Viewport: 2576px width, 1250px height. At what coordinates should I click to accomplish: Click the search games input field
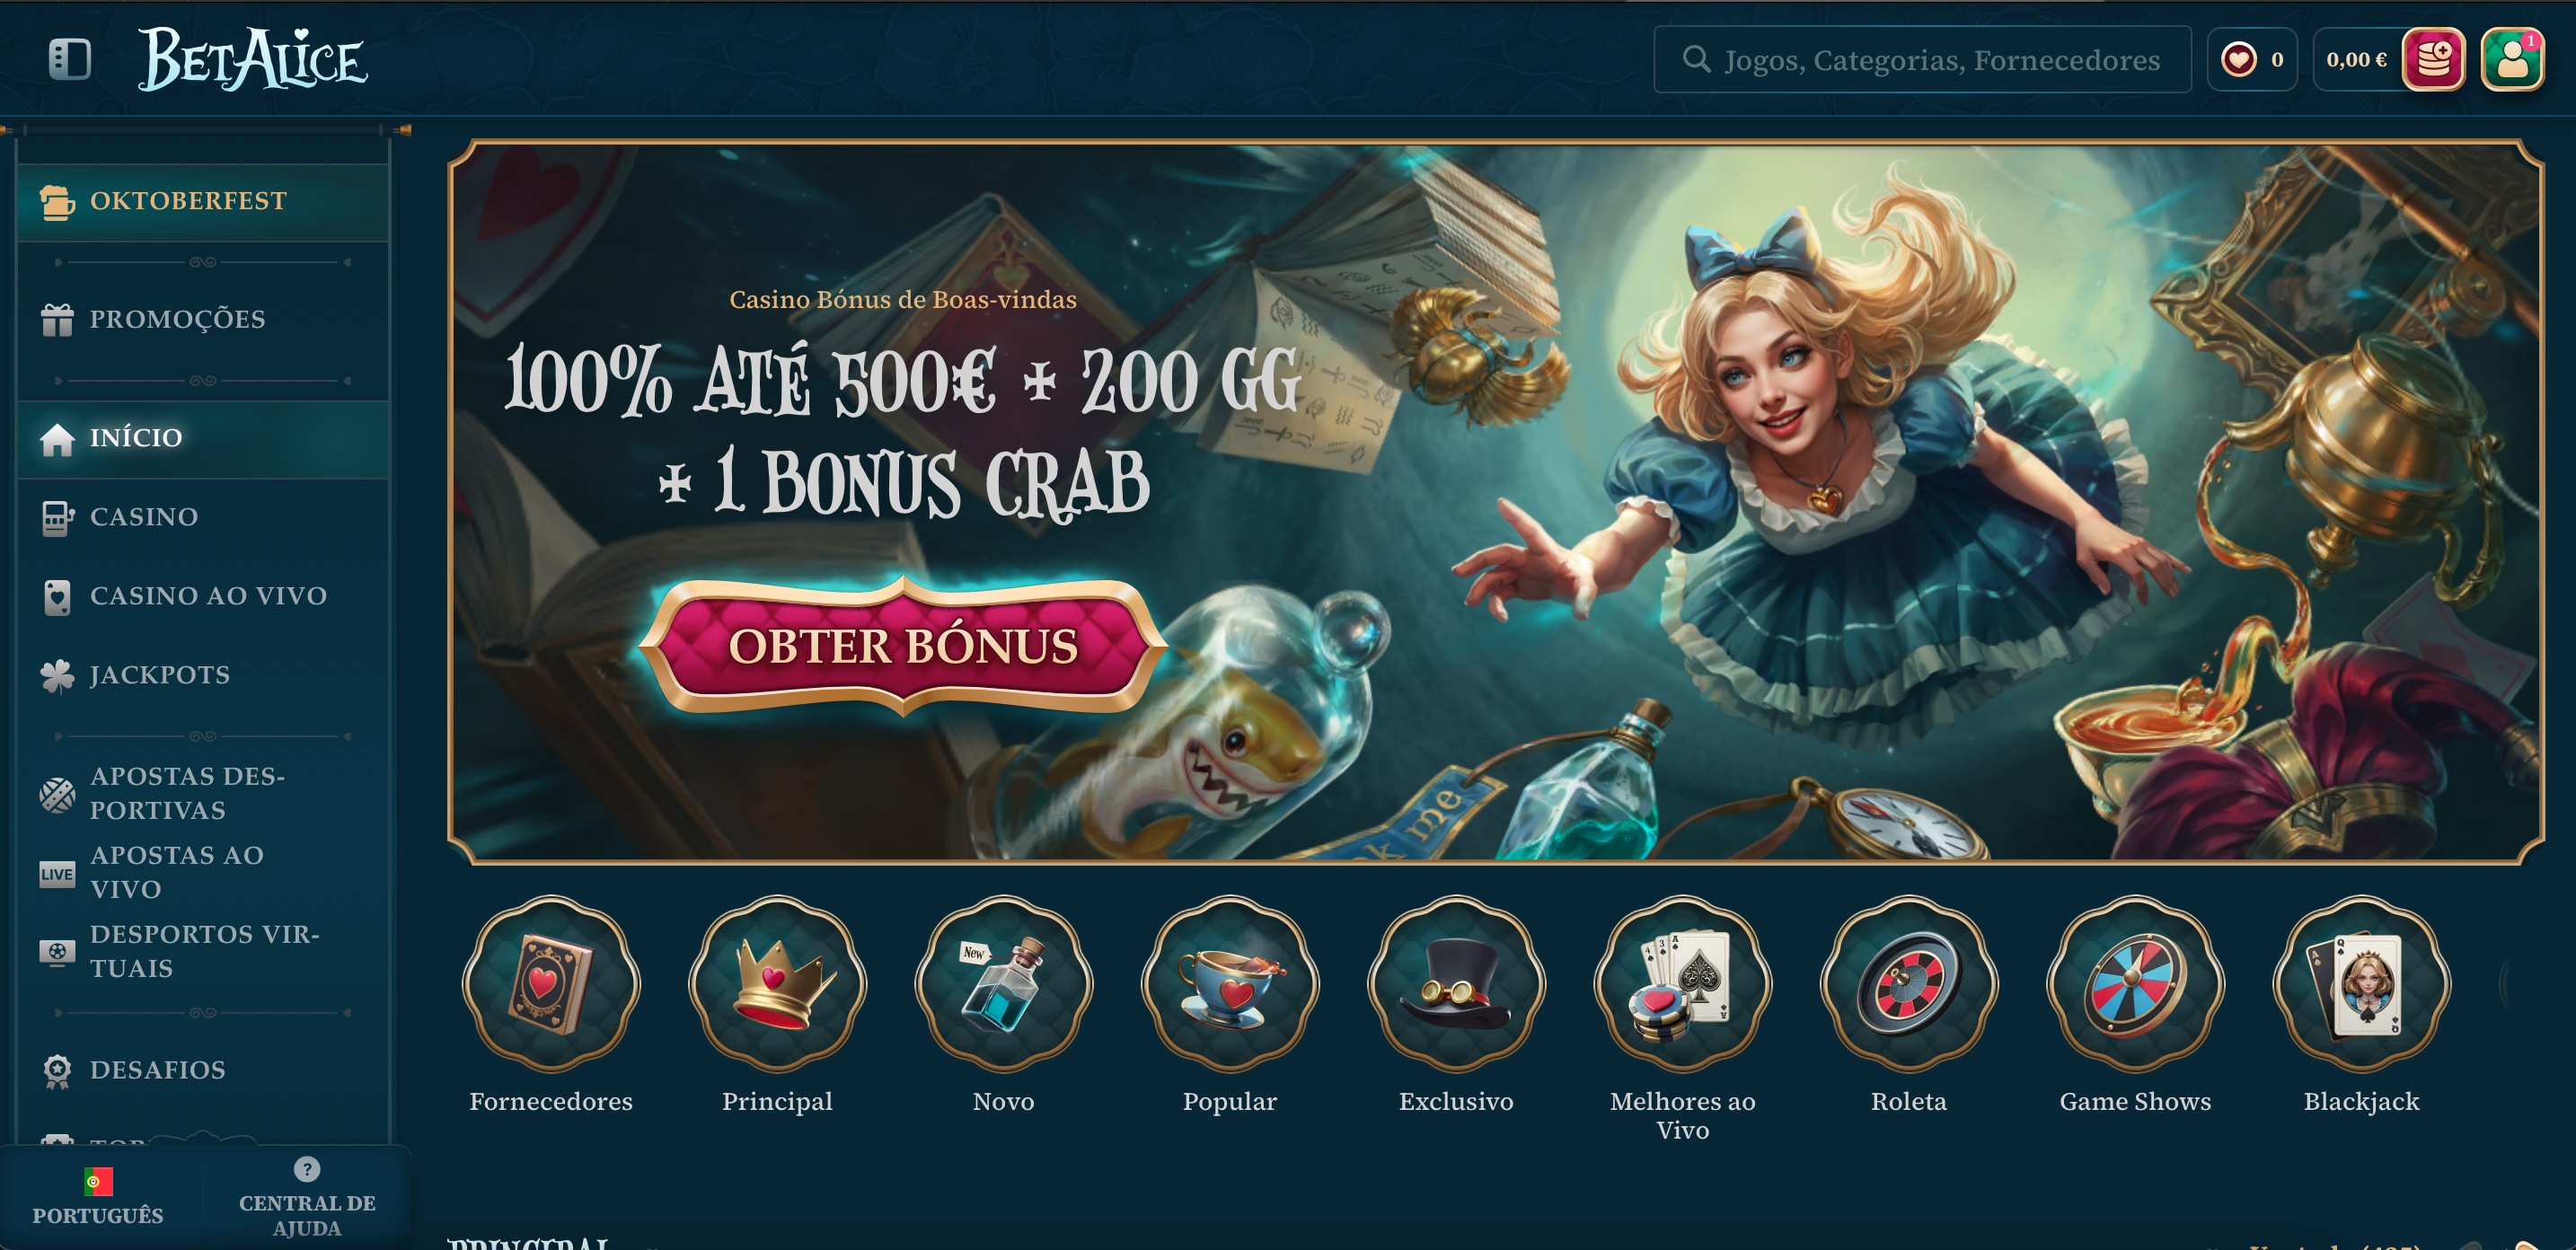[1922, 60]
